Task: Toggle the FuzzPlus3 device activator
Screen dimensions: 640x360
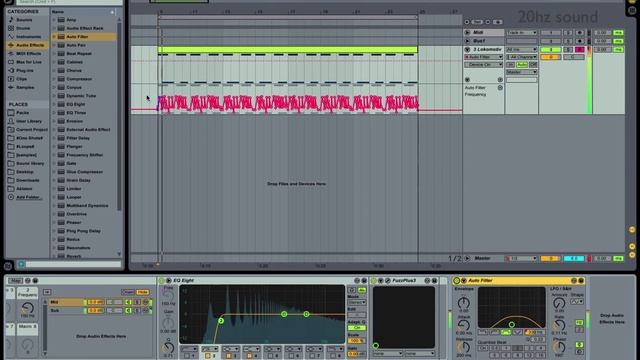Action: 373,280
